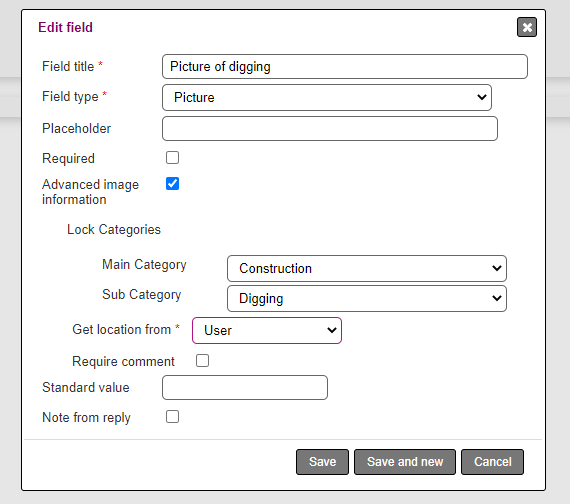Open the Main Category dropdown
This screenshot has height=504, width=570.
pos(367,268)
